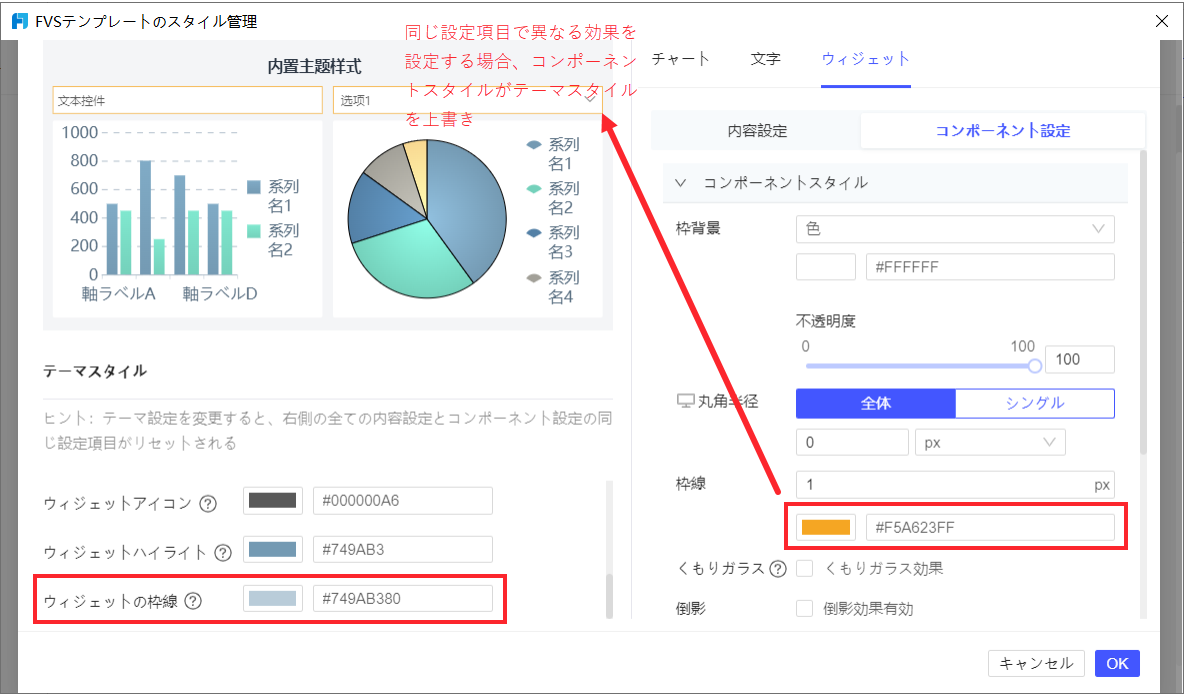Screen dimensions: 1184x694
Task: Click the 不透明度 value field showing 100
Action: pos(1079,359)
